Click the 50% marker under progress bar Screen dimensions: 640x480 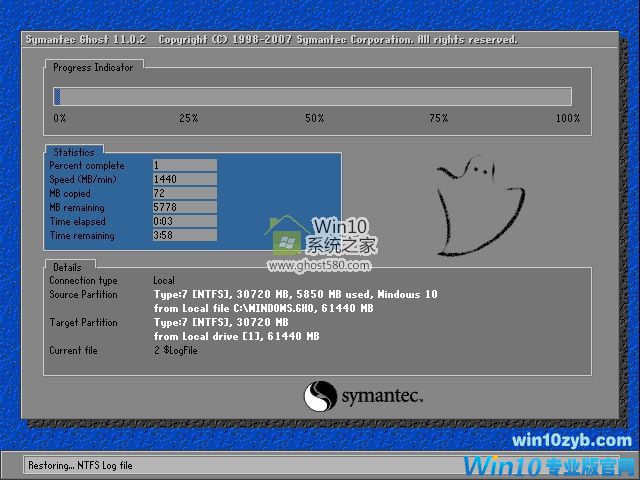coord(315,118)
